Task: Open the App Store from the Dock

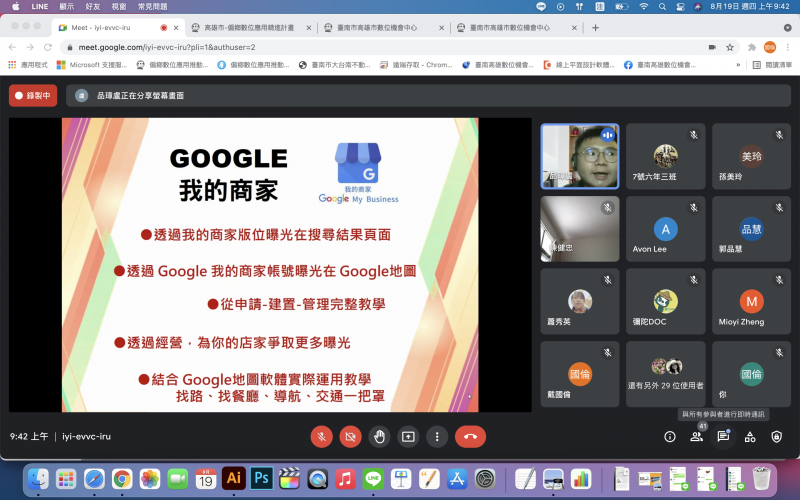Action: click(x=457, y=479)
